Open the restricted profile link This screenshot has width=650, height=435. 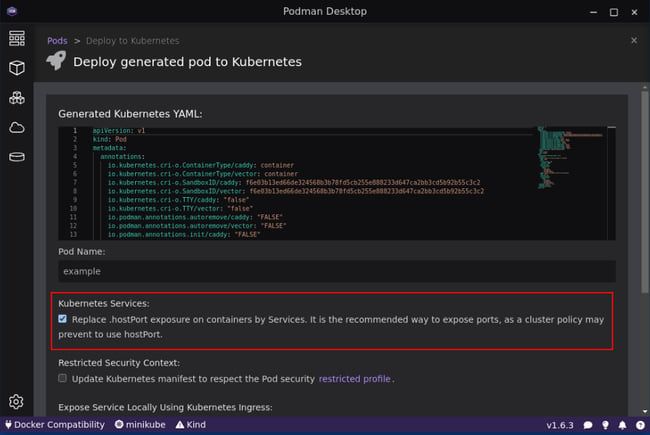[354, 379]
